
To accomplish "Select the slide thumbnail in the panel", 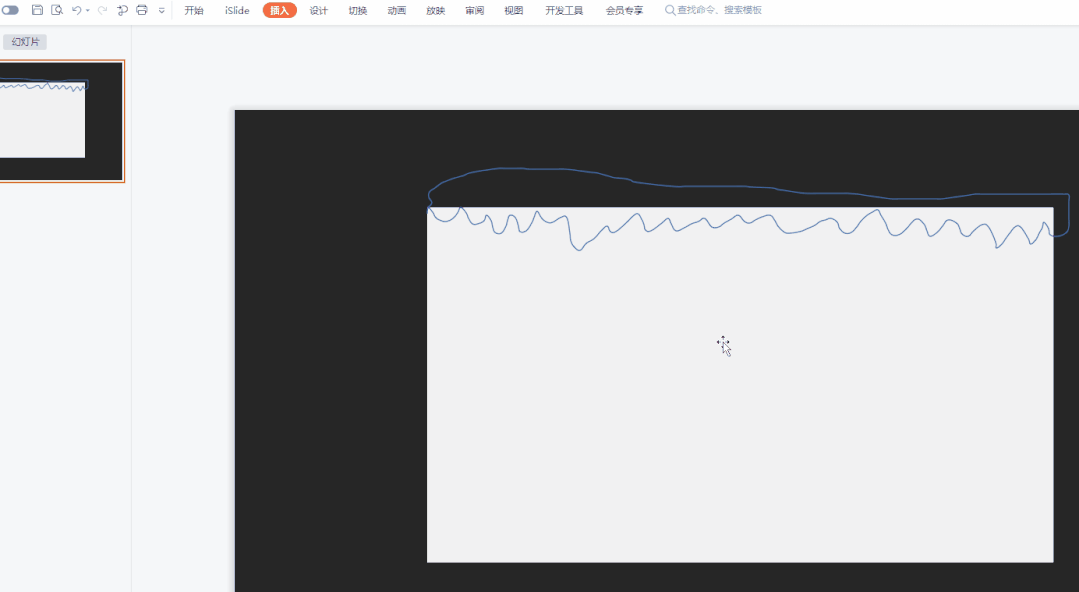I will click(x=61, y=121).
